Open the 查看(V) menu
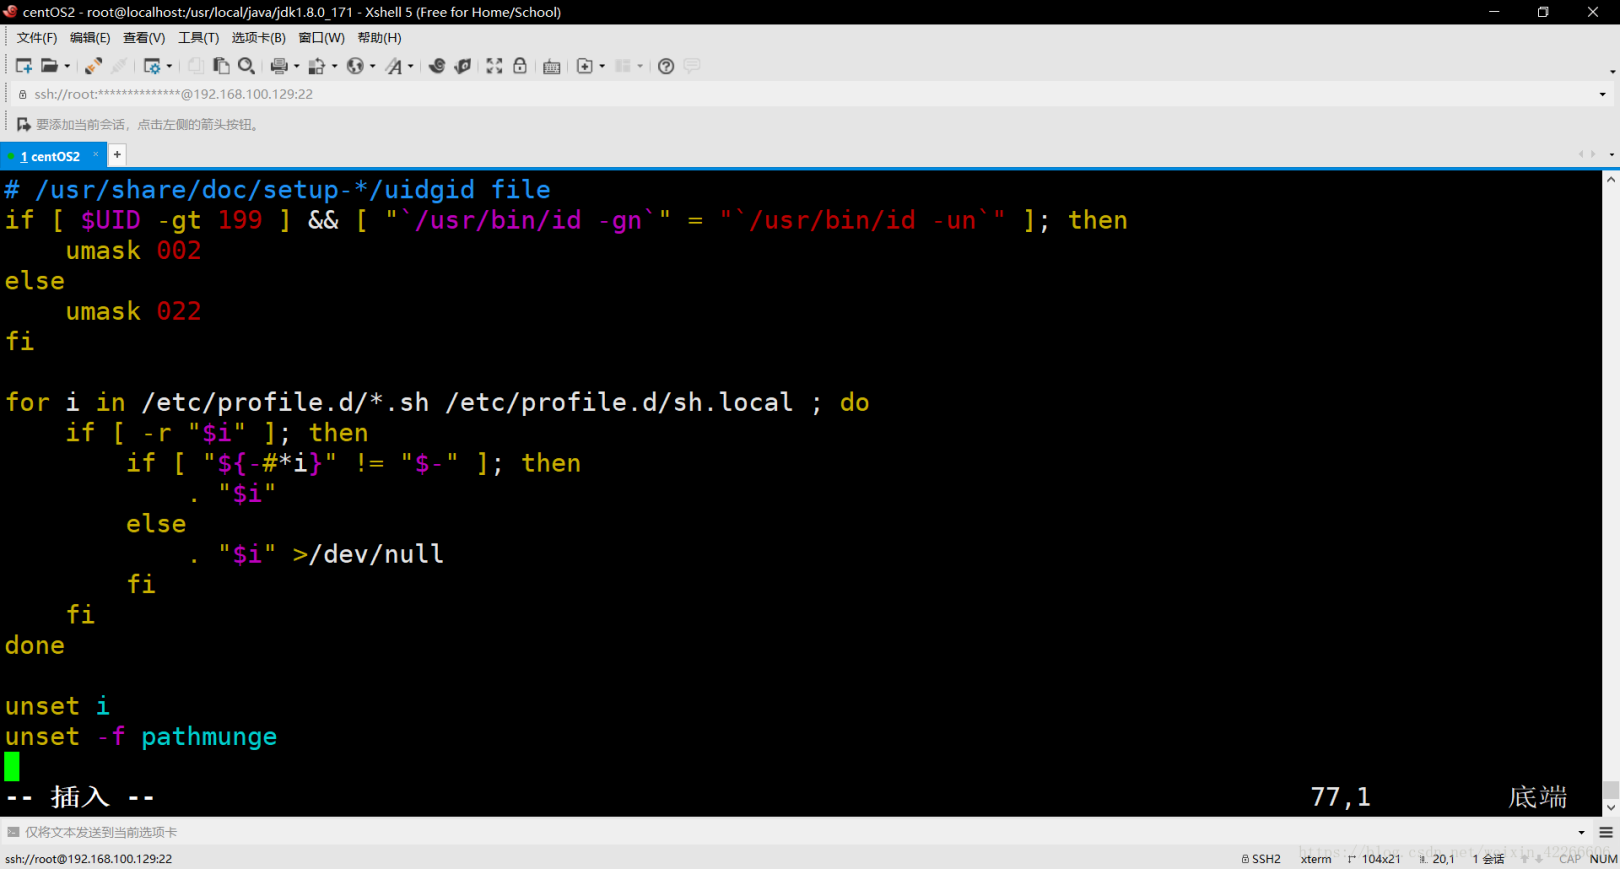Image resolution: width=1620 pixels, height=869 pixels. [x=144, y=38]
